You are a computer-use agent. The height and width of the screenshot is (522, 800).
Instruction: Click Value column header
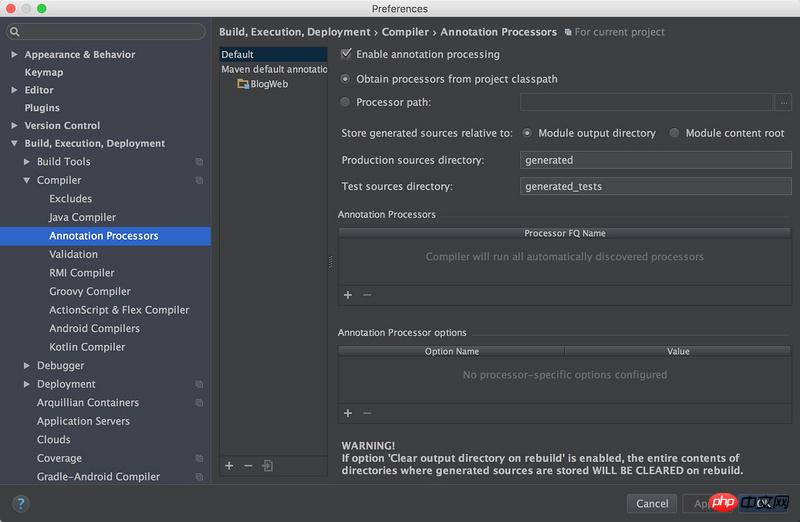(678, 351)
